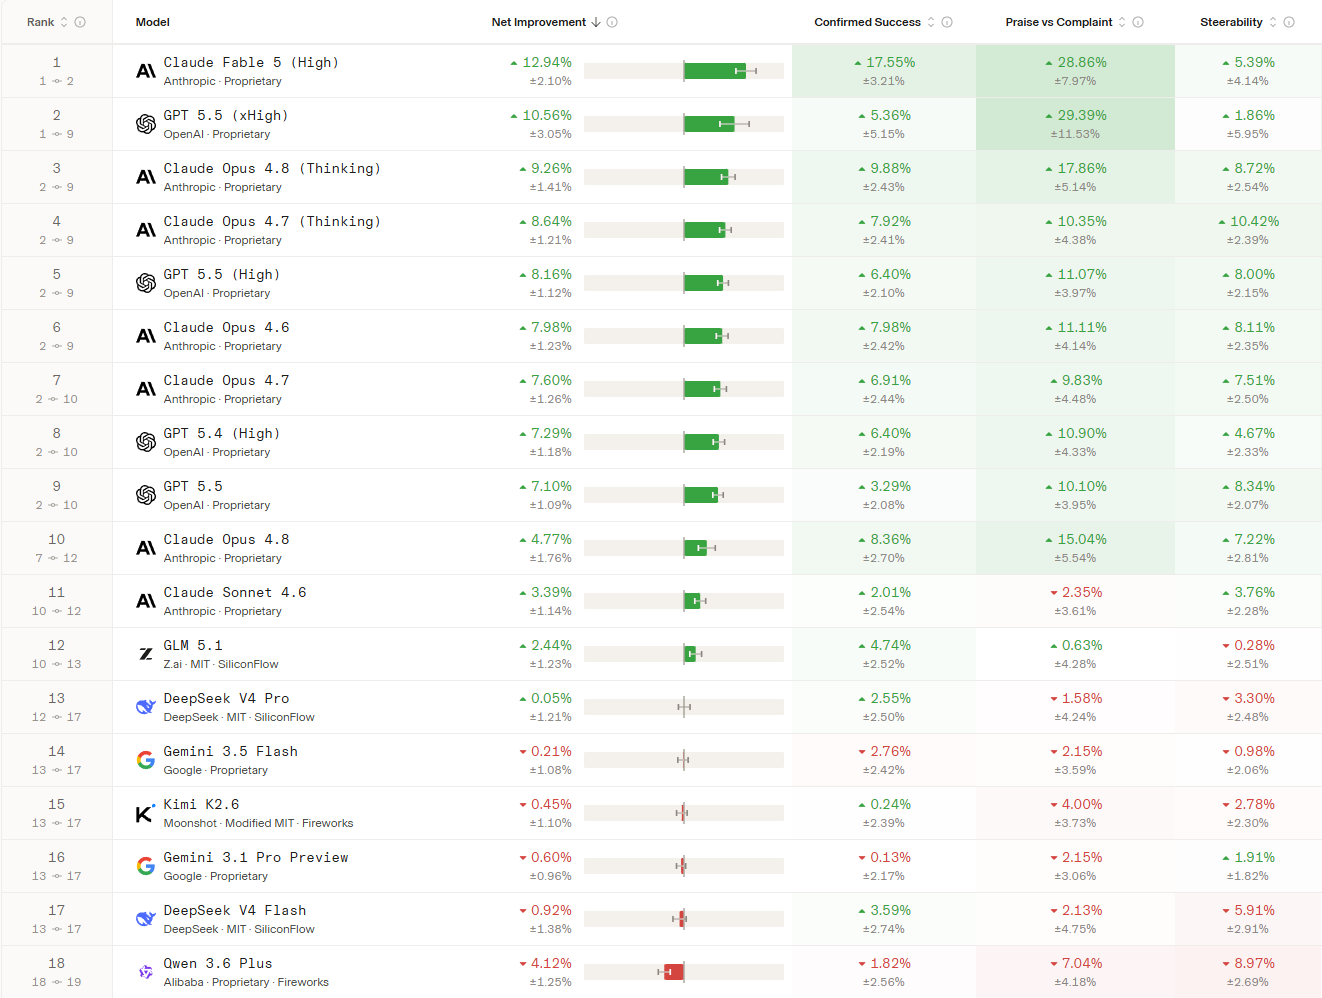The width and height of the screenshot is (1322, 998).
Task: Click info icon next to Rank header
Action: [80, 22]
